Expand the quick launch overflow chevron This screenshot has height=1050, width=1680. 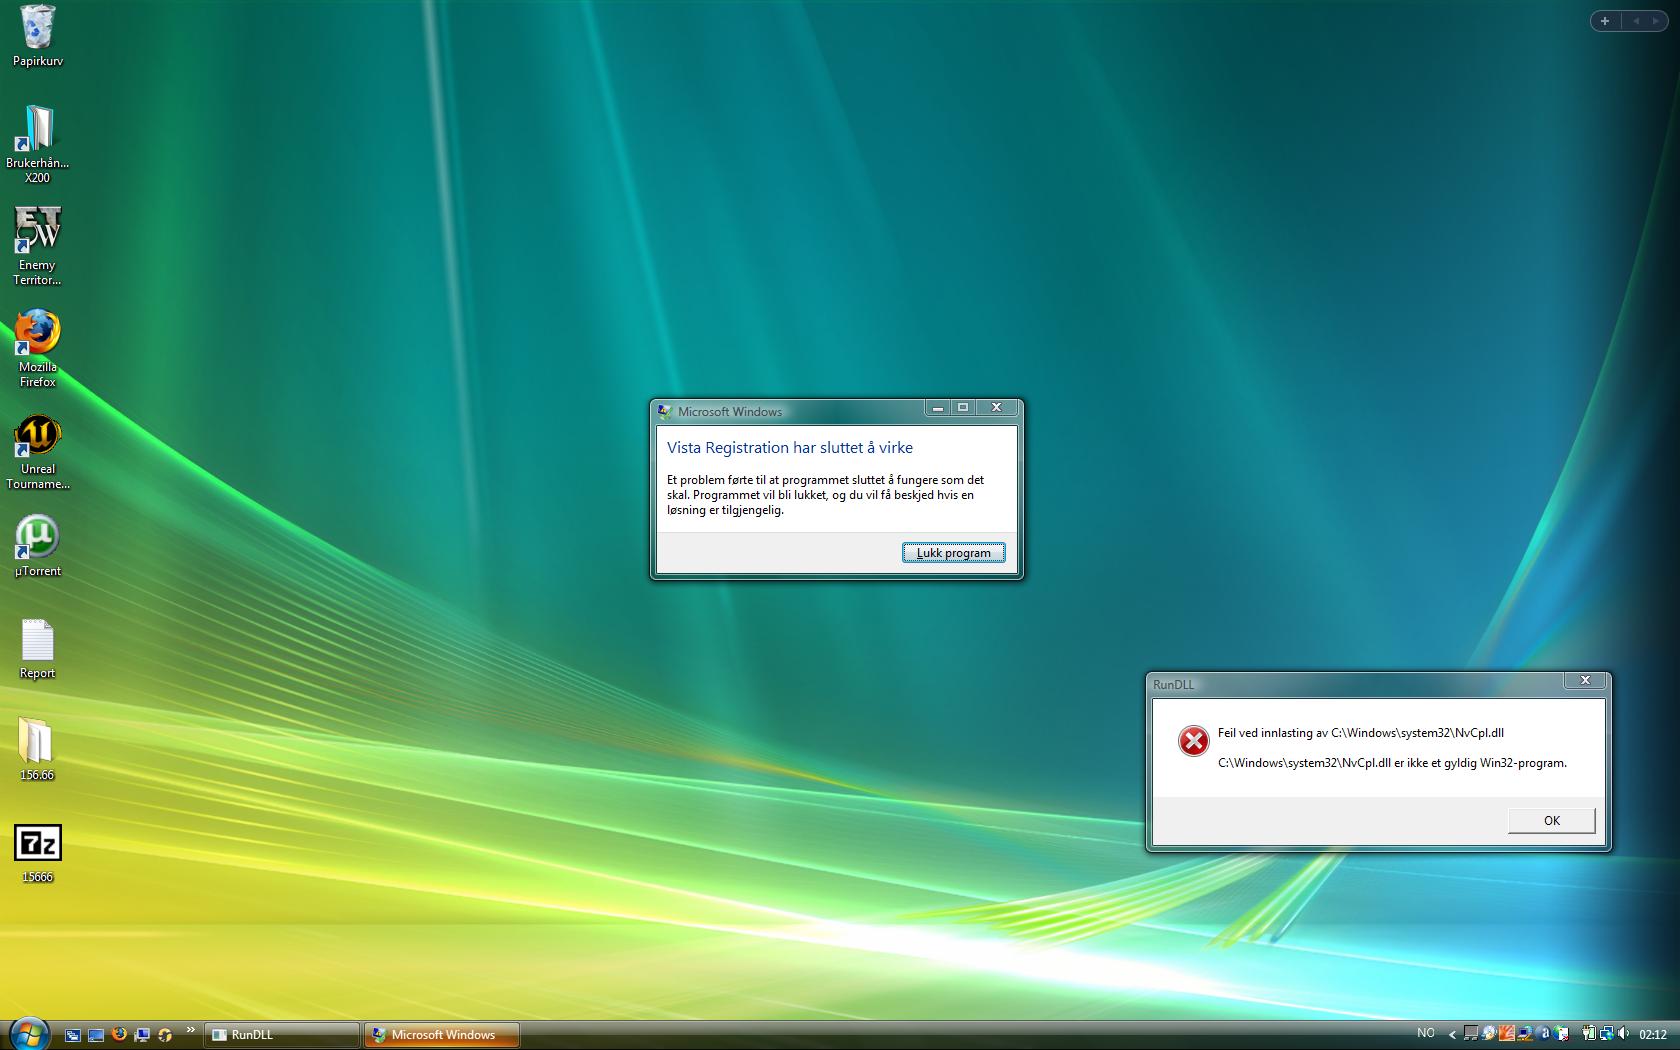(191, 1029)
